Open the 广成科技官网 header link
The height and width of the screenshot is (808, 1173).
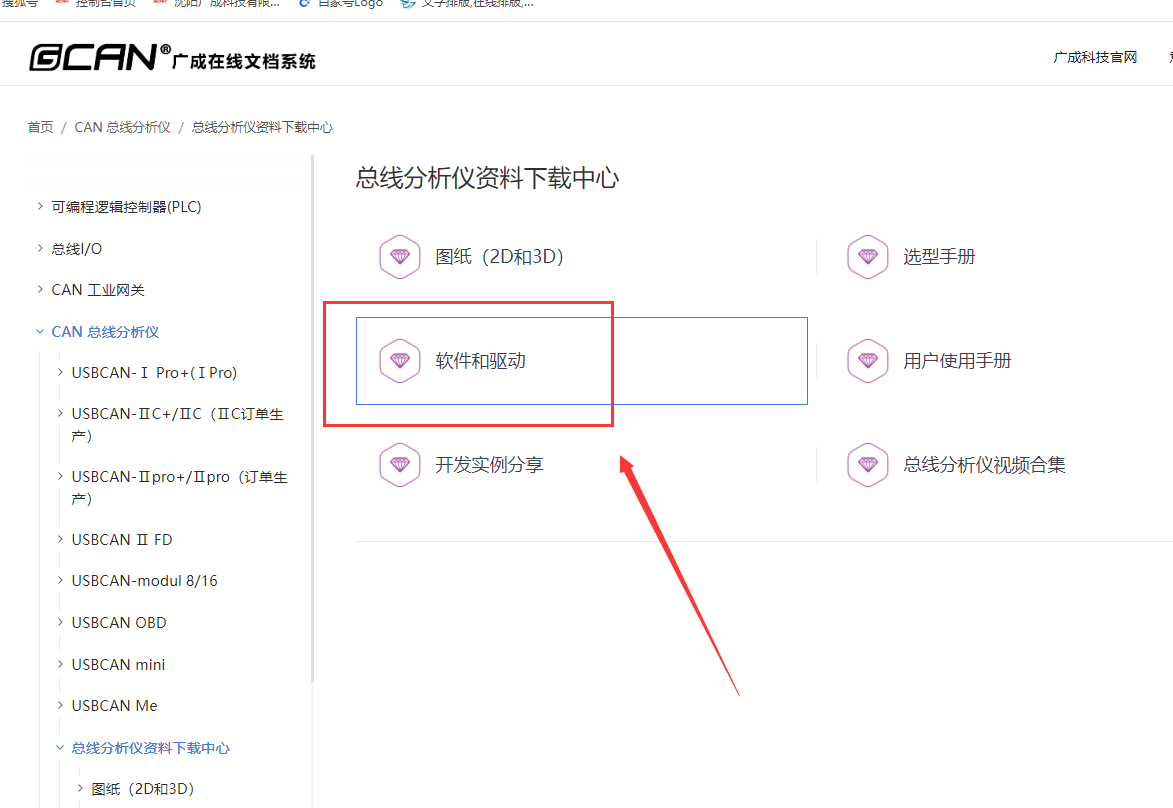pos(1095,57)
